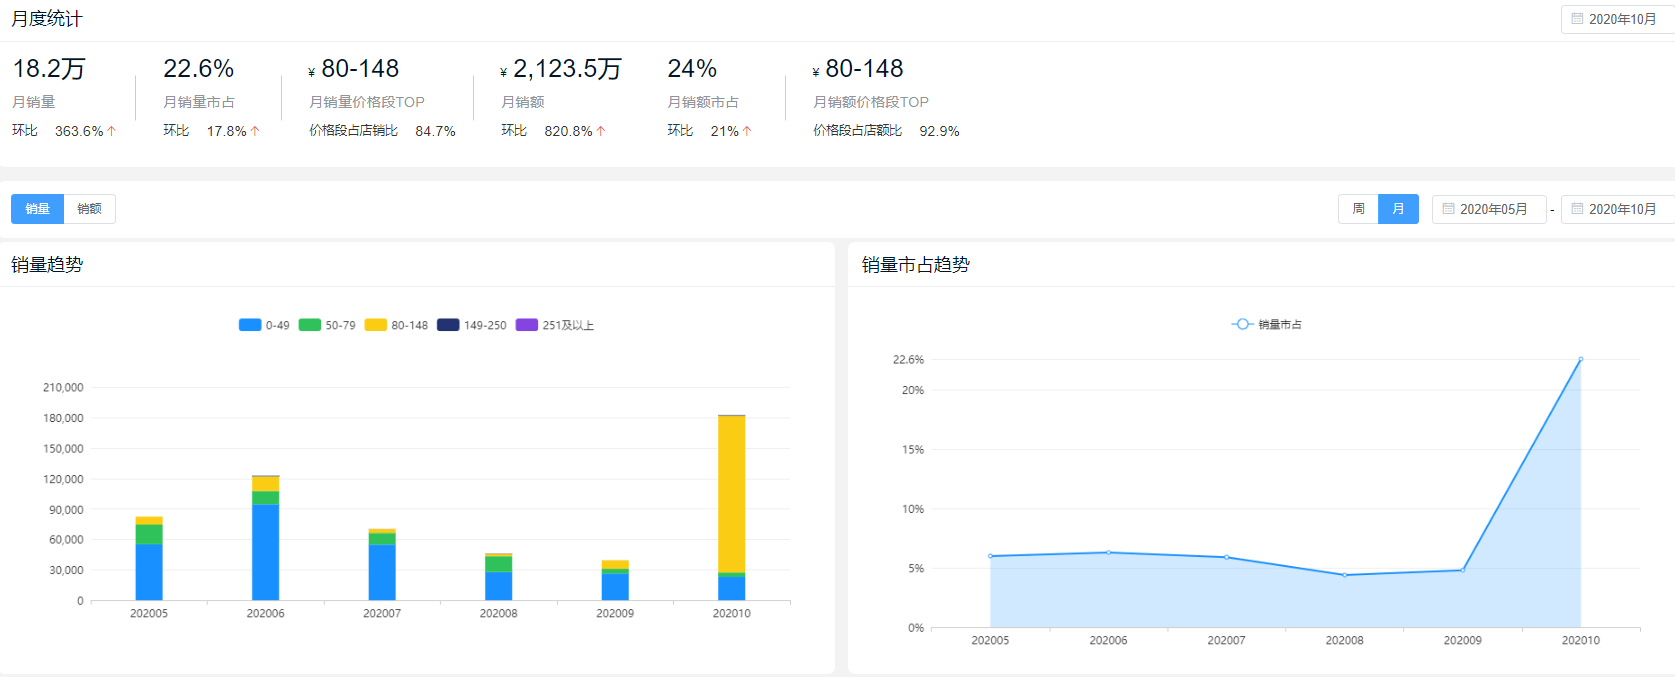
Task: Click the 24% revenue share value
Action: pyautogui.click(x=692, y=69)
